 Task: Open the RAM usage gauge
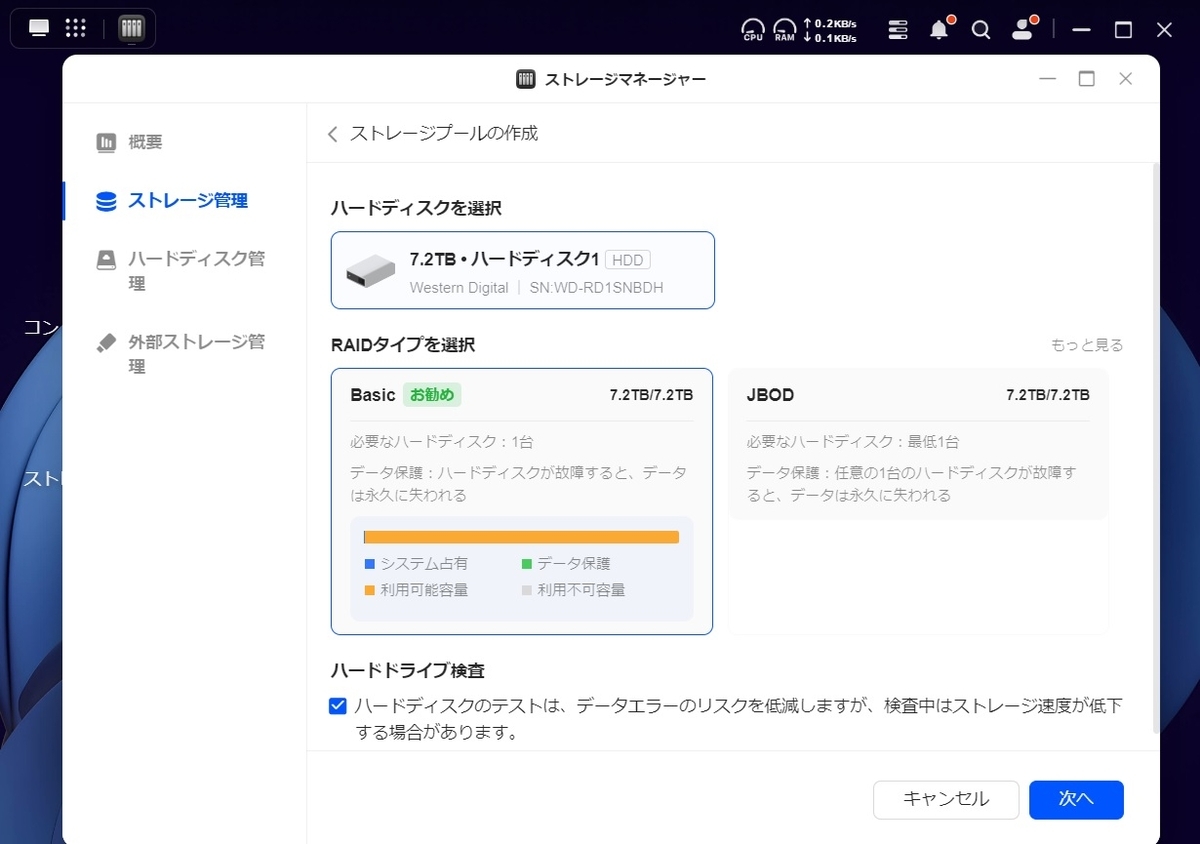coord(785,30)
